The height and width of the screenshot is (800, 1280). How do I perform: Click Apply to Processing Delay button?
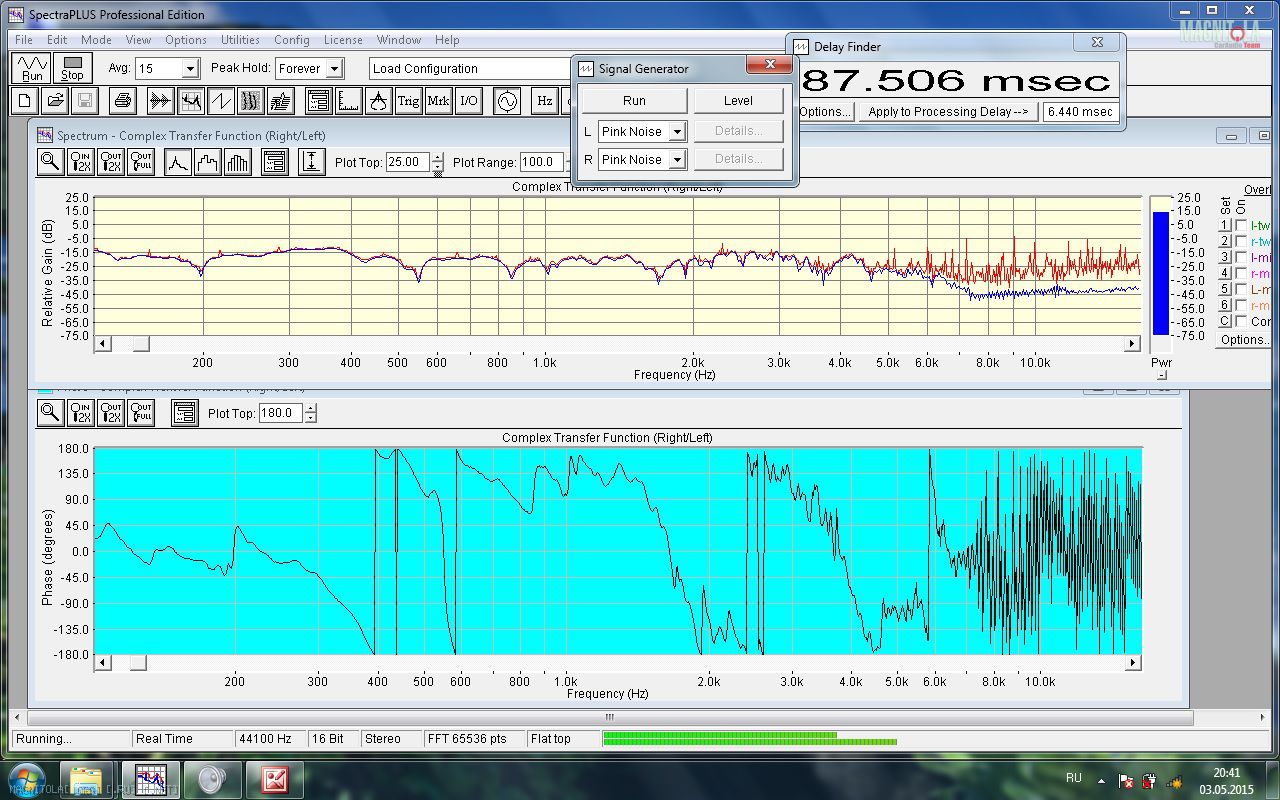[x=947, y=112]
